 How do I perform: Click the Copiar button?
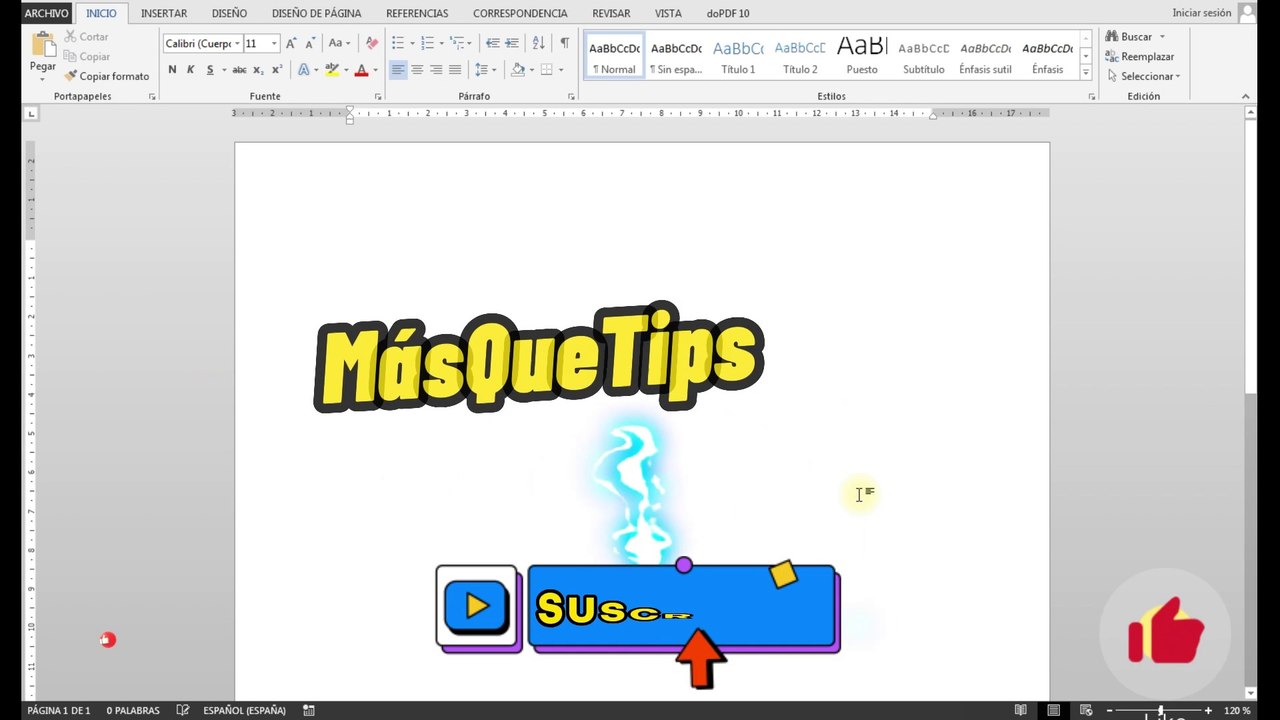tap(87, 57)
